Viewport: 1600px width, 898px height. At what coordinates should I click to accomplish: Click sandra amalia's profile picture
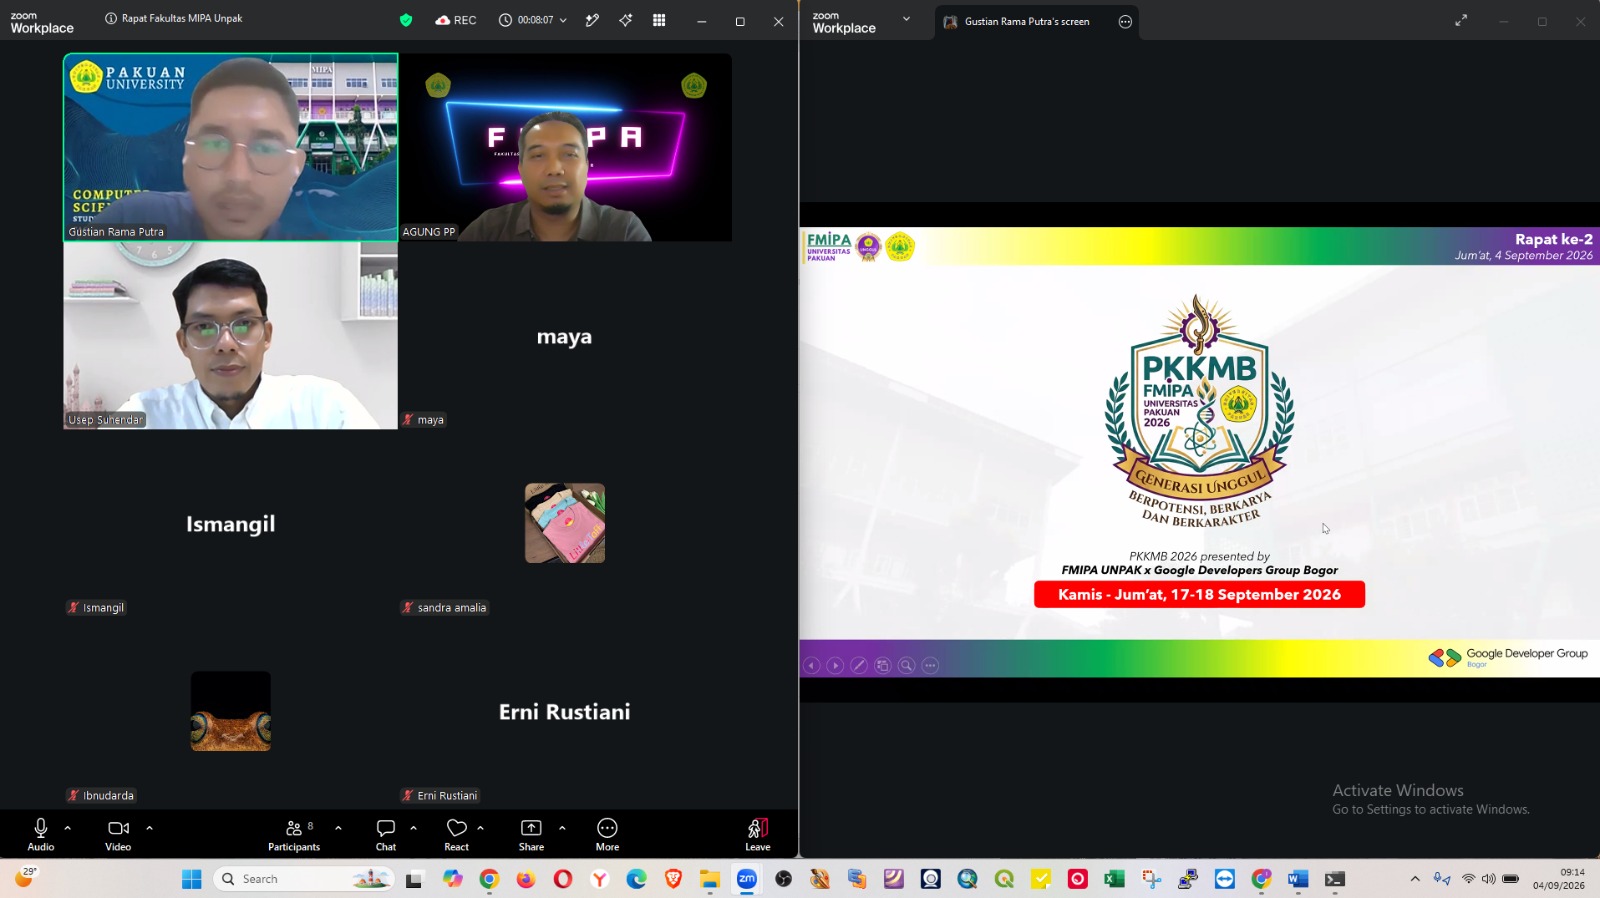(x=565, y=523)
